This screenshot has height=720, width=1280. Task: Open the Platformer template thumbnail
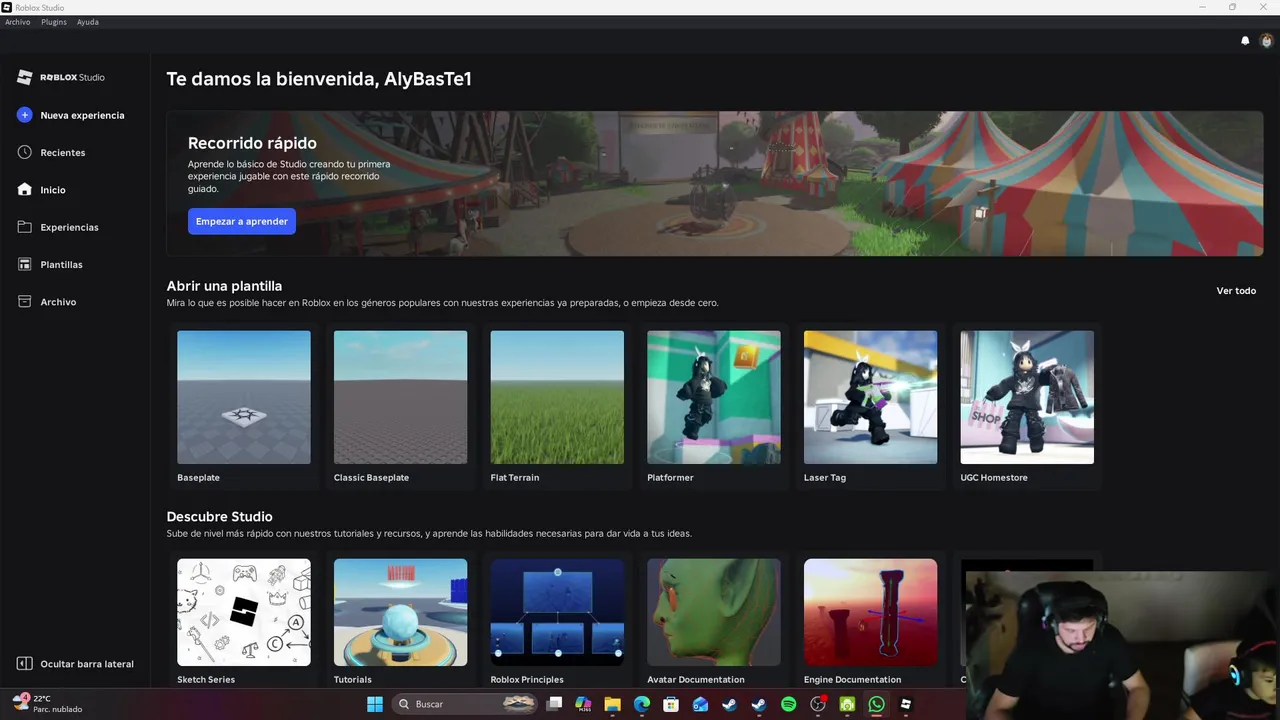click(x=714, y=397)
